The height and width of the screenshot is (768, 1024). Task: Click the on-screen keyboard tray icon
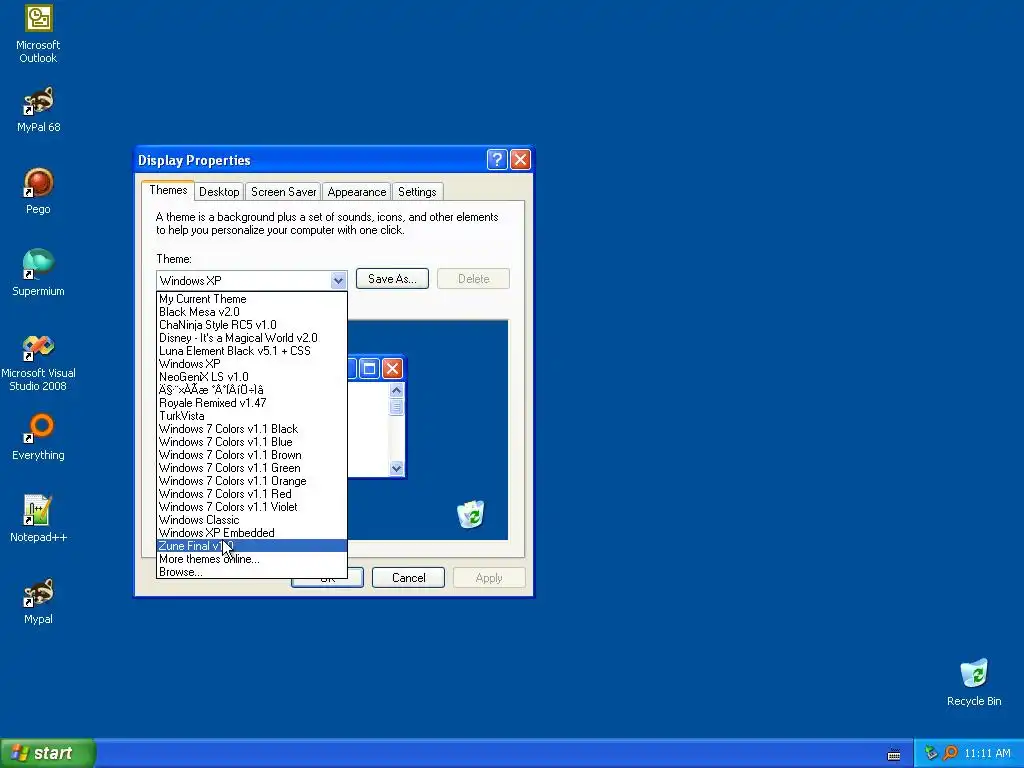894,755
